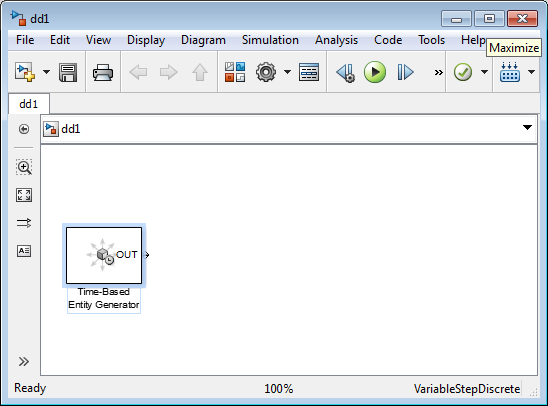
Task: Click the Fit to View palette icon
Action: (24, 195)
